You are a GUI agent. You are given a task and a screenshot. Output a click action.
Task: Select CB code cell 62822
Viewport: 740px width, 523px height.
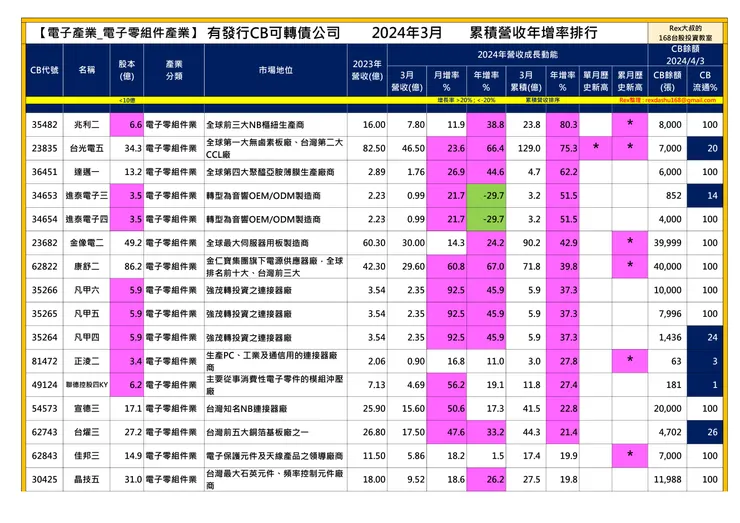(x=44, y=266)
